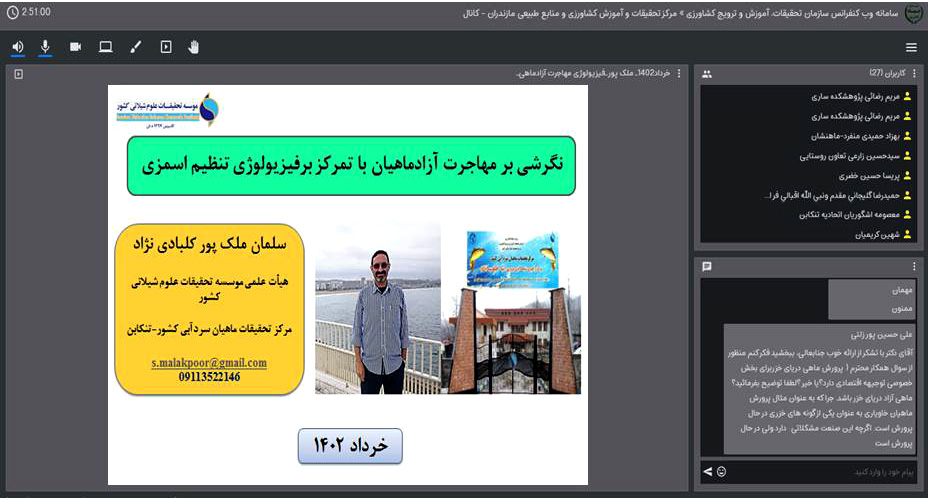Turn on the webcam camera icon
Viewport: 928px width, 500px height.
tap(75, 47)
